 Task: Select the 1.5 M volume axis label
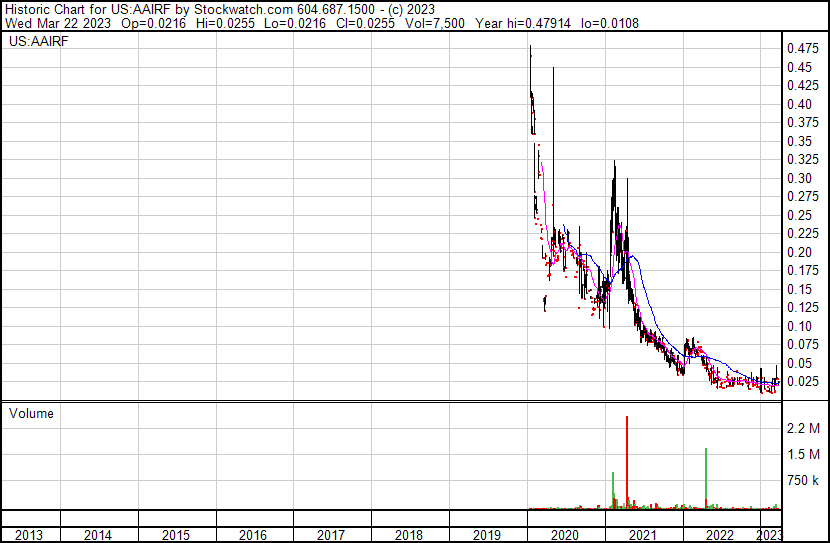803,454
